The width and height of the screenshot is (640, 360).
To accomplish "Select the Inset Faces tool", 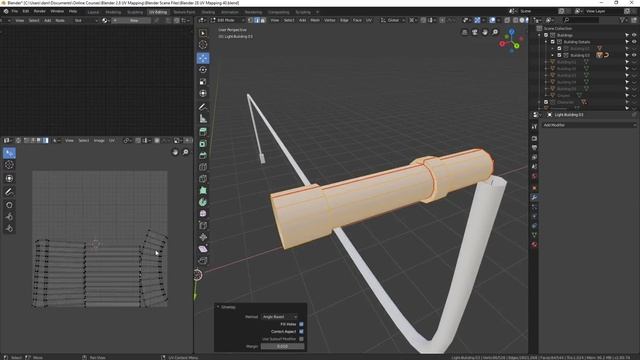I will (x=203, y=144).
